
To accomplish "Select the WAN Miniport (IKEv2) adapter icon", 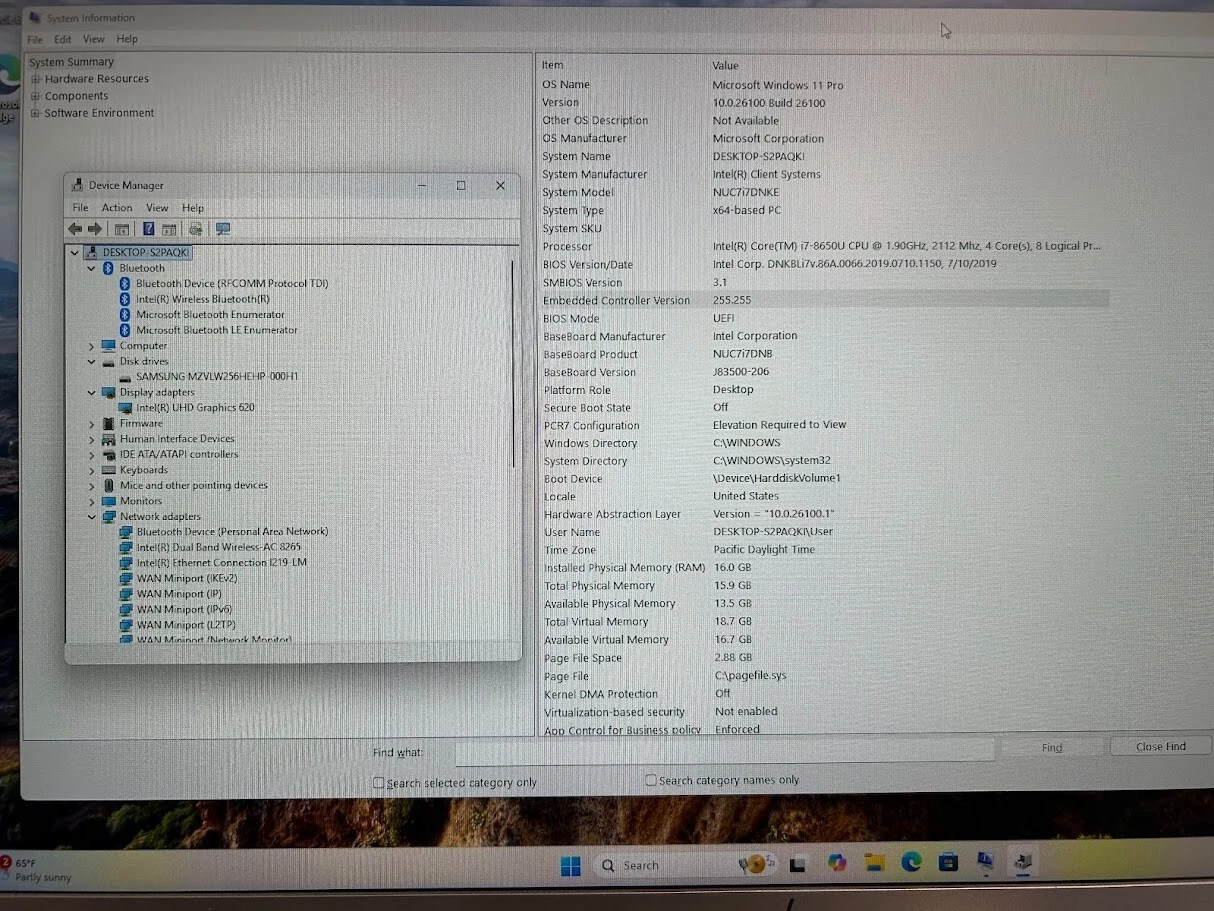I will tap(125, 579).
